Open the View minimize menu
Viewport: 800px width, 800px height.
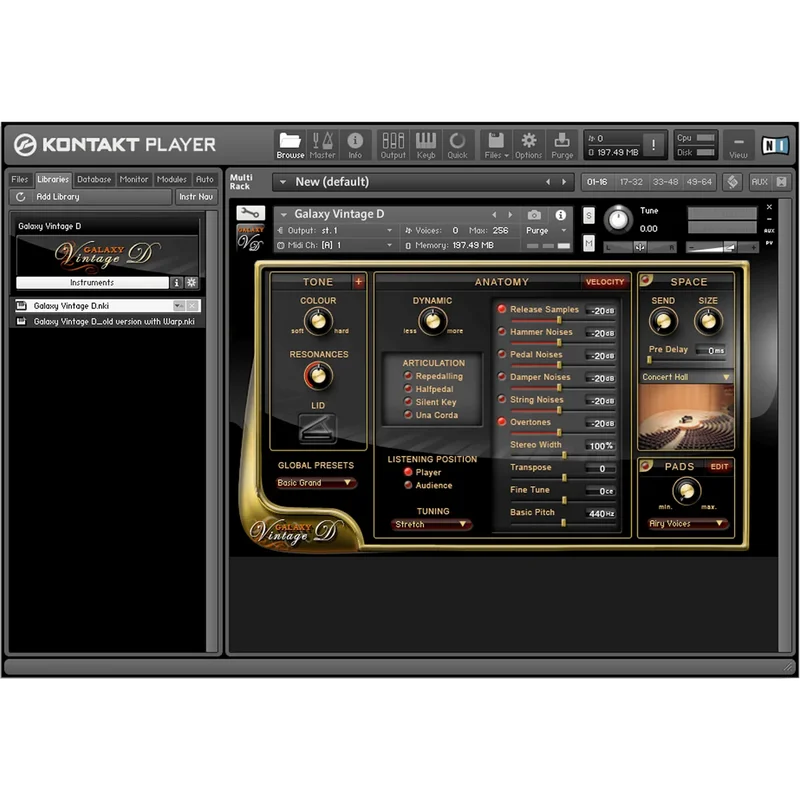coord(738,145)
